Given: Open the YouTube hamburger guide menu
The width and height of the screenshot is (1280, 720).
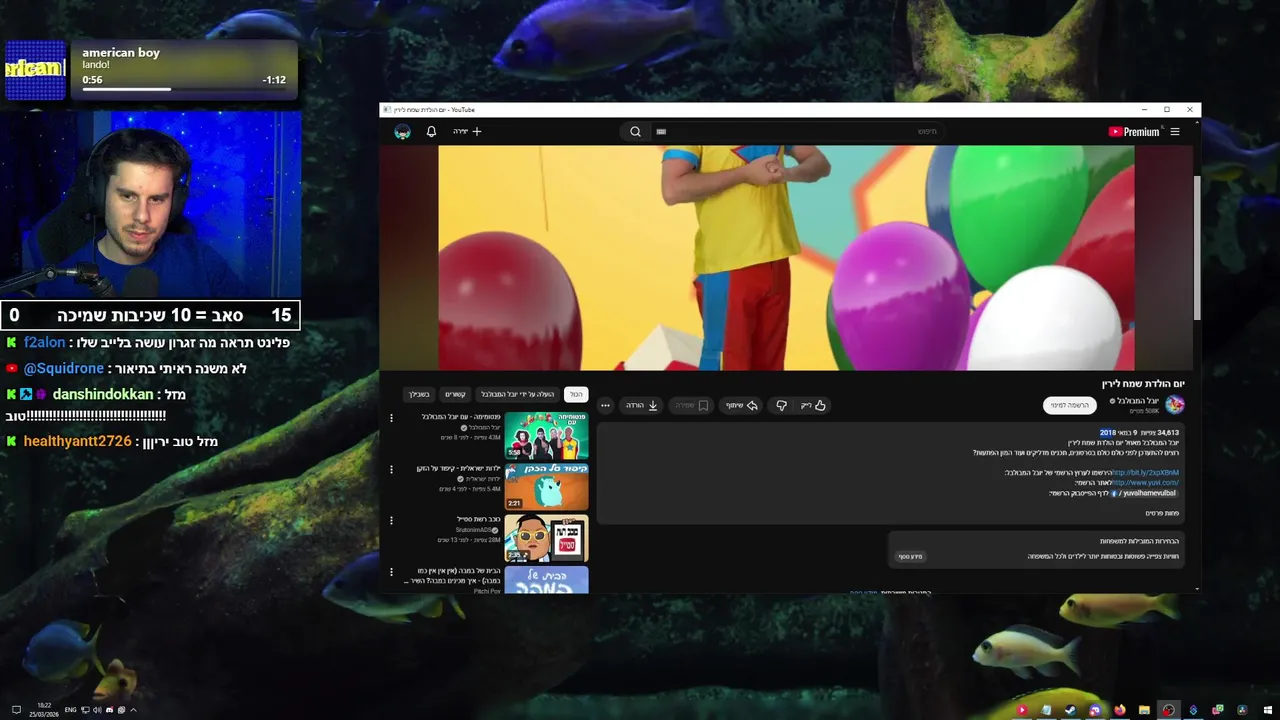Looking at the screenshot, I should tap(1175, 132).
